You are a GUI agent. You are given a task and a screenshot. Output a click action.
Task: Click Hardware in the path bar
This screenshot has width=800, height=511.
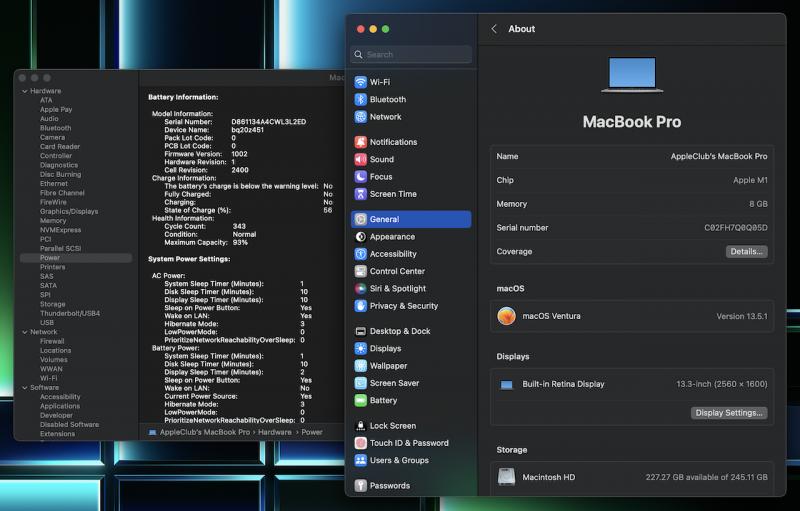274,432
